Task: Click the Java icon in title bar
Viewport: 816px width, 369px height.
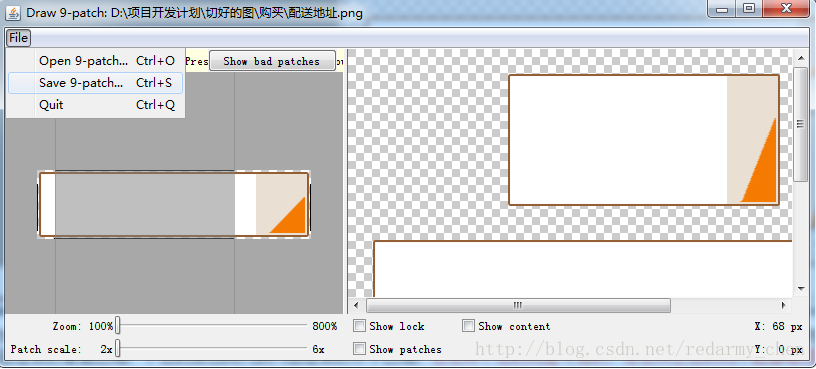Action: 14,12
